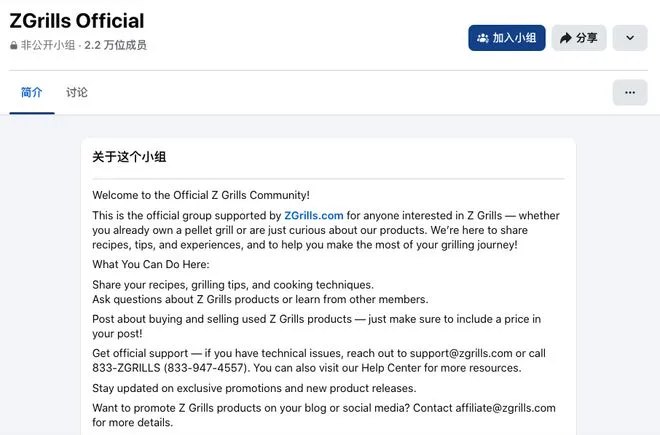Open the ZGrills.com link

pyautogui.click(x=314, y=215)
